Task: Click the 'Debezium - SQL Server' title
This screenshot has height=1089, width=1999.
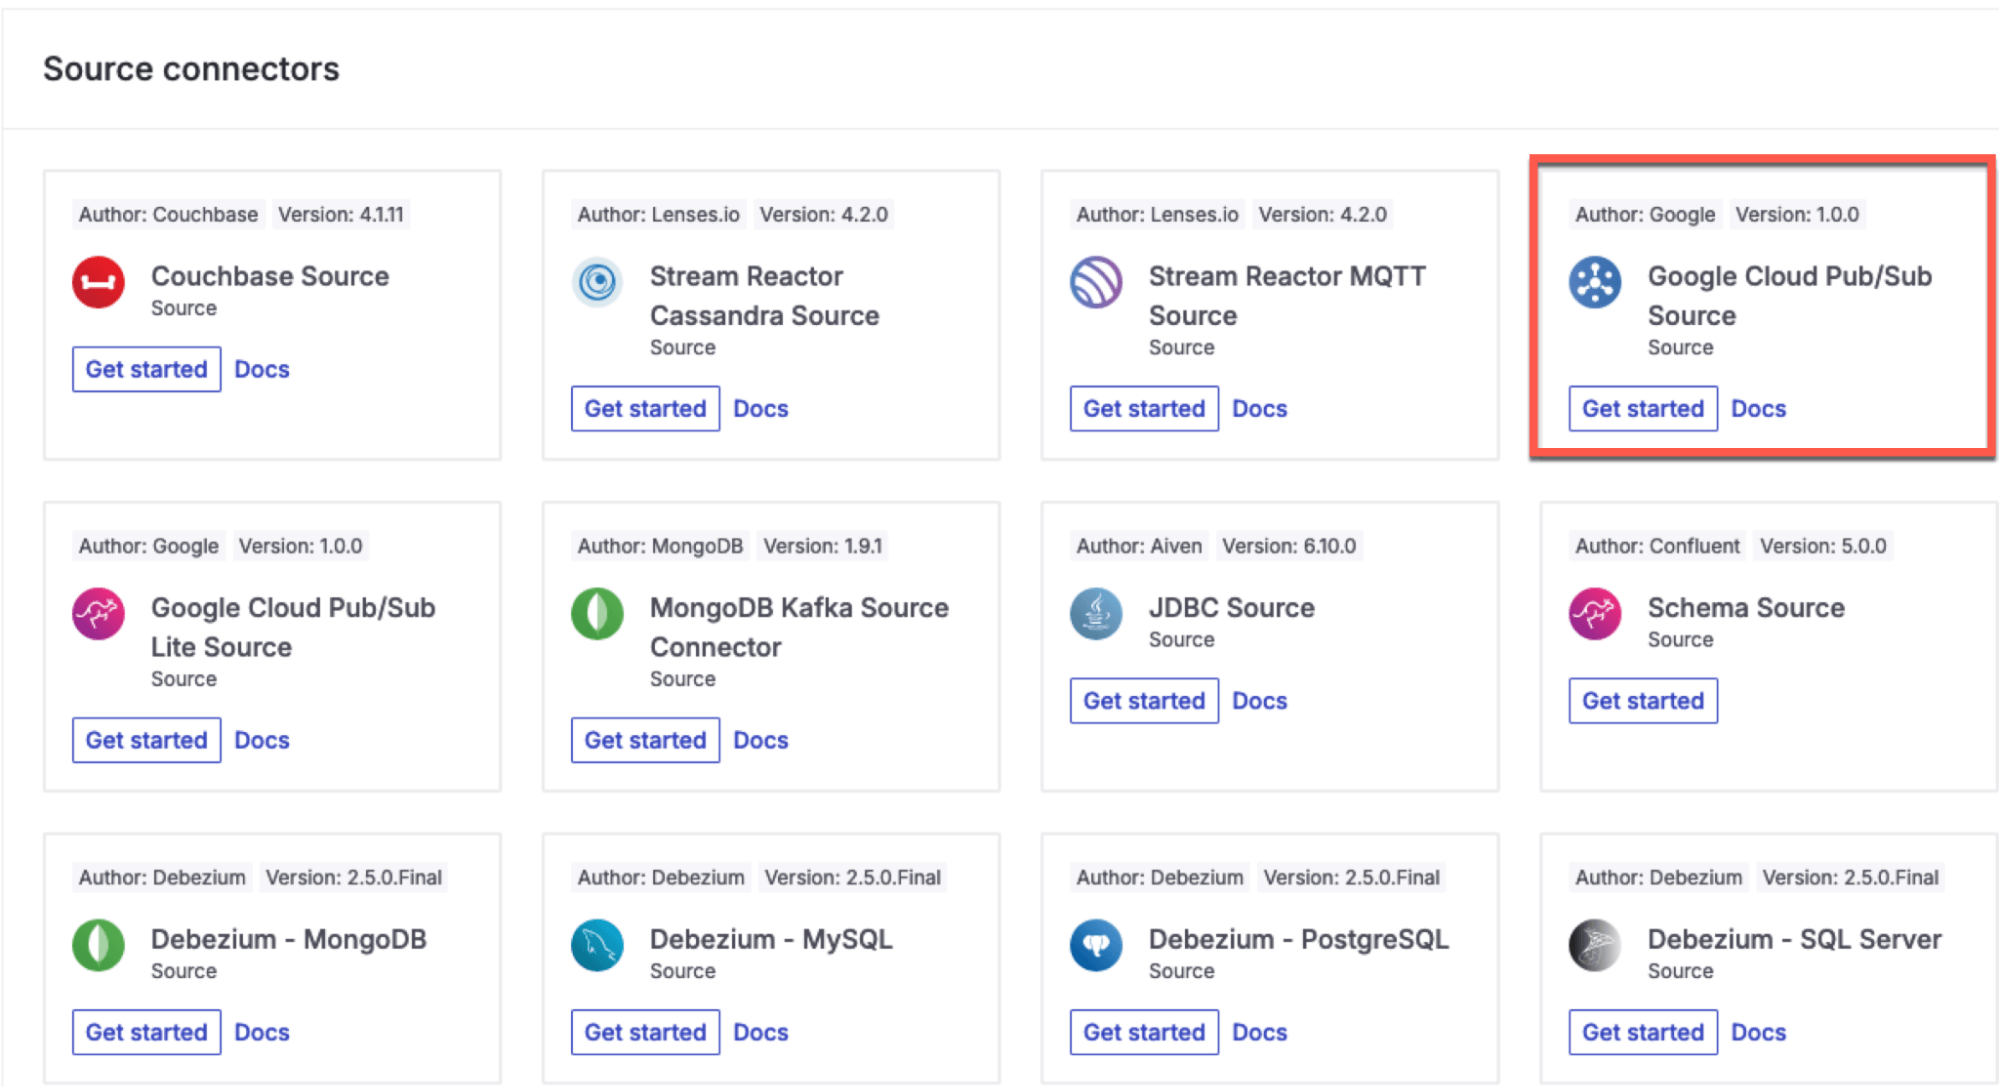Action: pyautogui.click(x=1795, y=939)
